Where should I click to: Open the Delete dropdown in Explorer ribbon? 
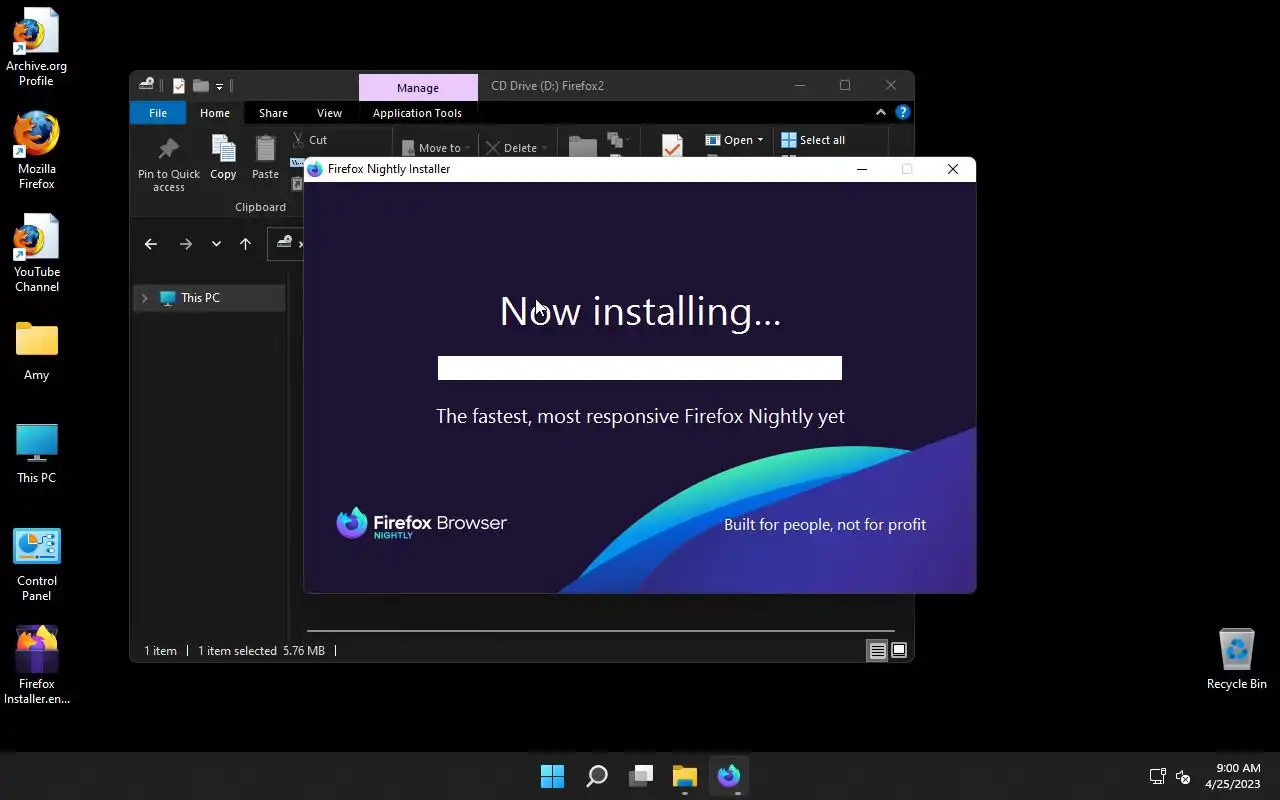[x=517, y=148]
